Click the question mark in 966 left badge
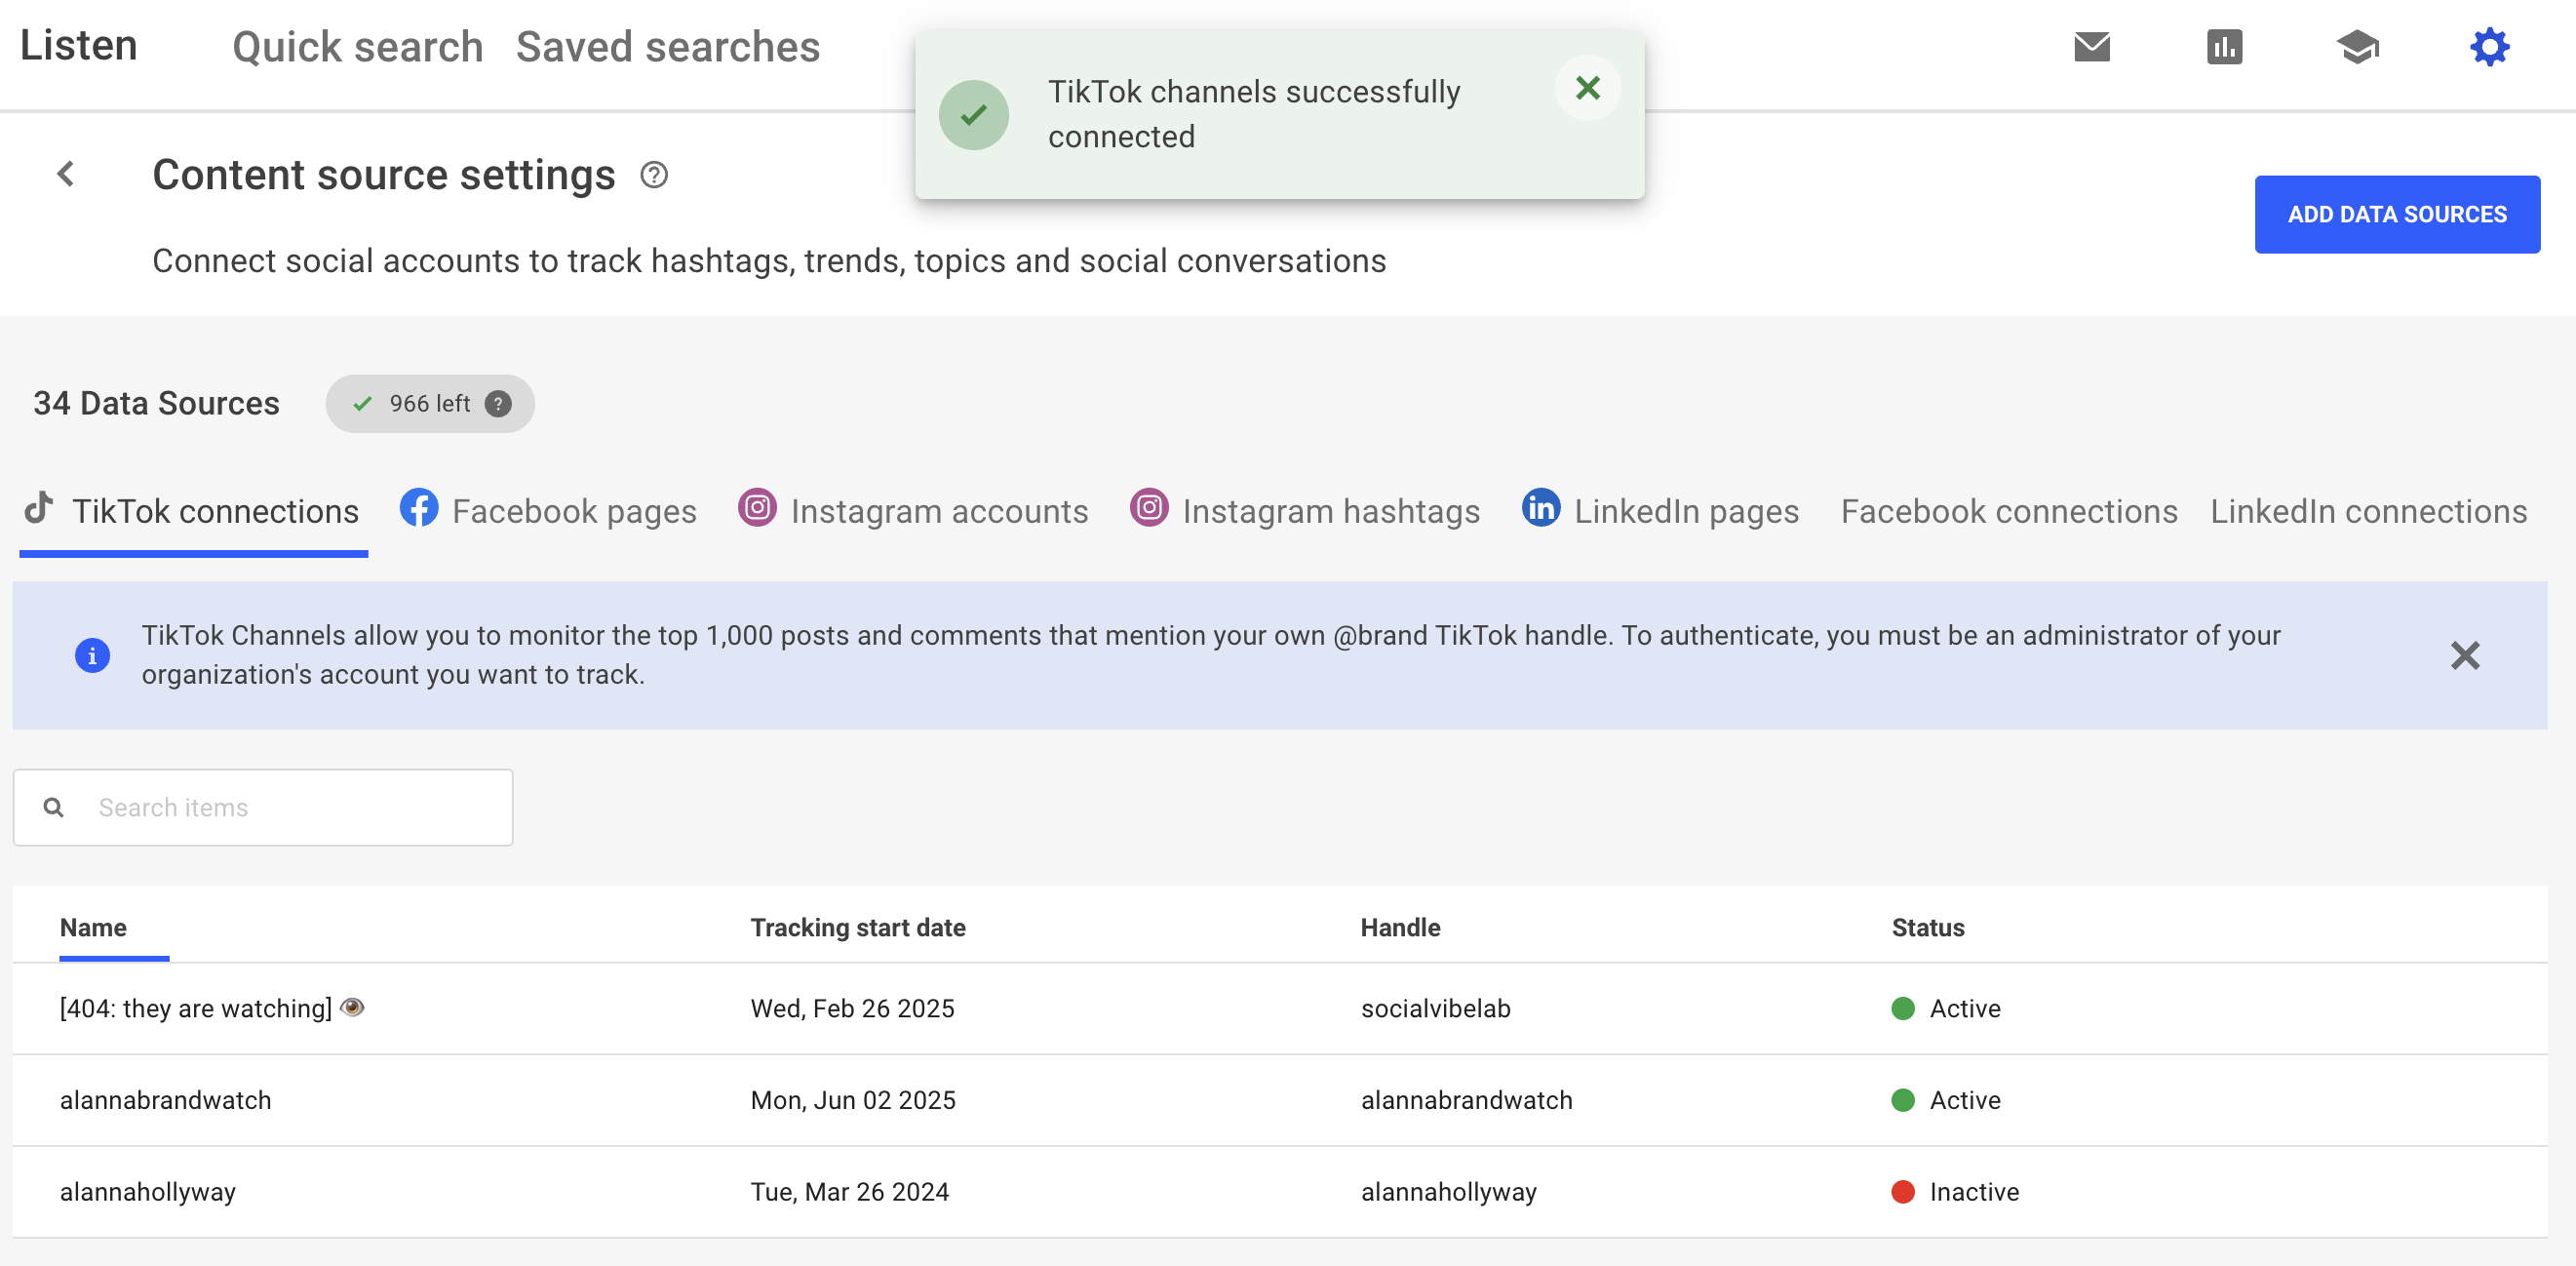The width and height of the screenshot is (2576, 1266). pos(498,404)
